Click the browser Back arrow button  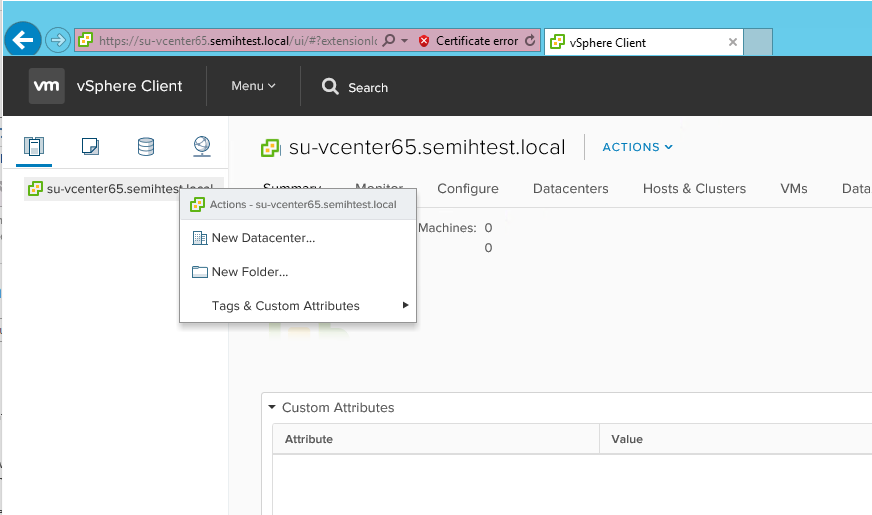(23, 41)
